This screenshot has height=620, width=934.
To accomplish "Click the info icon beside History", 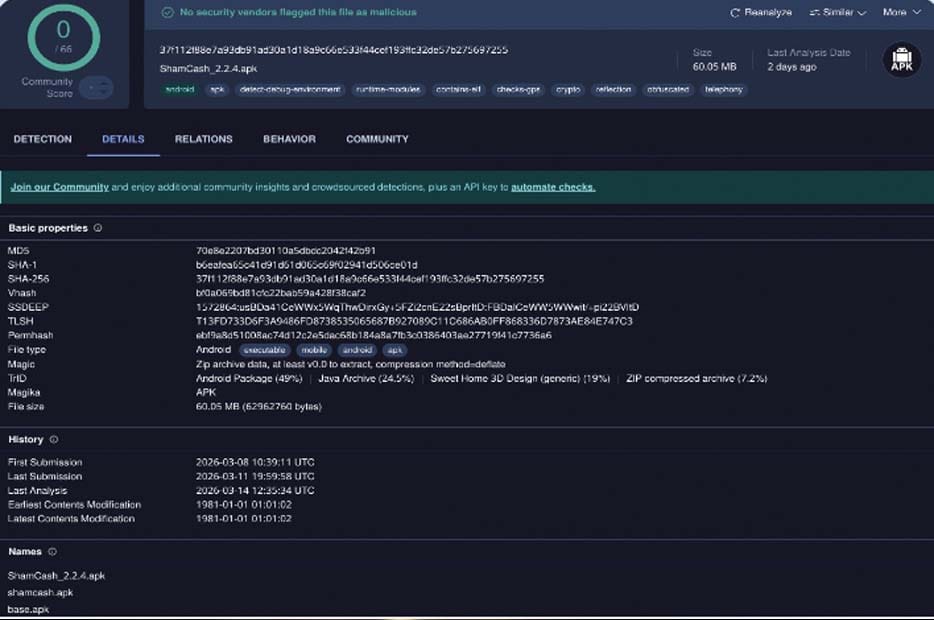I will (x=54, y=439).
